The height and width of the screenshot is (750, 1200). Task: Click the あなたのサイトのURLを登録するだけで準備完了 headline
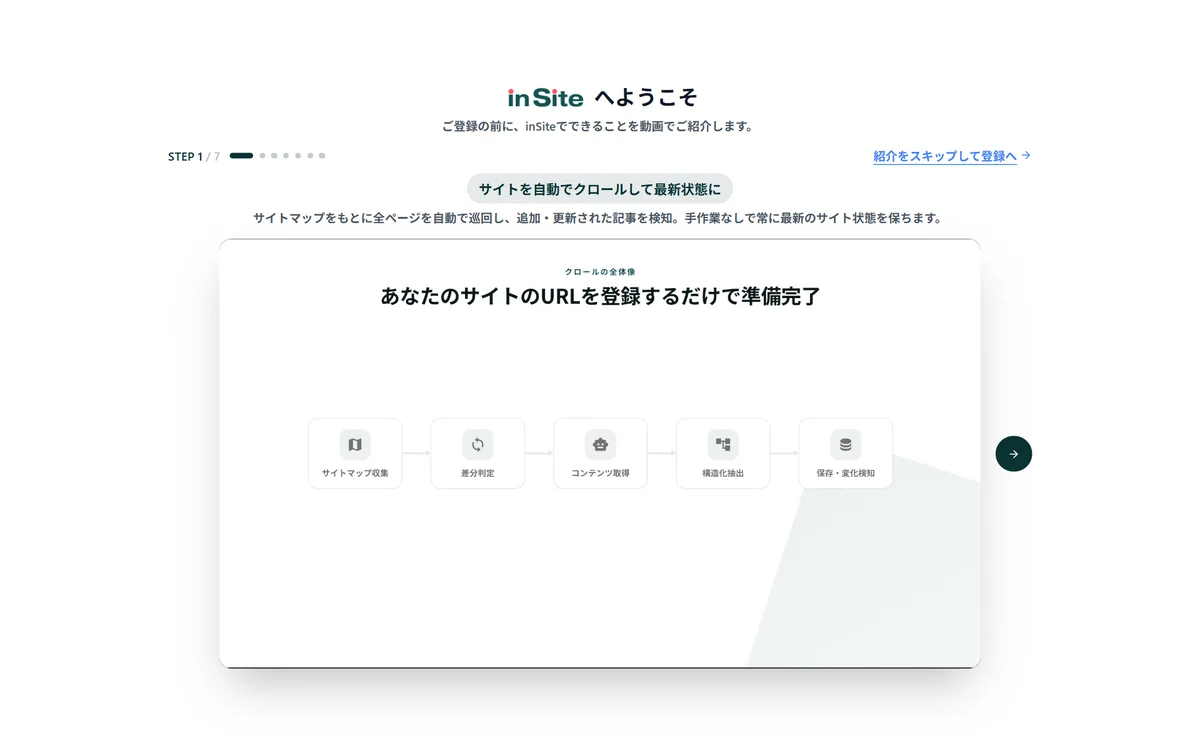pyautogui.click(x=600, y=296)
